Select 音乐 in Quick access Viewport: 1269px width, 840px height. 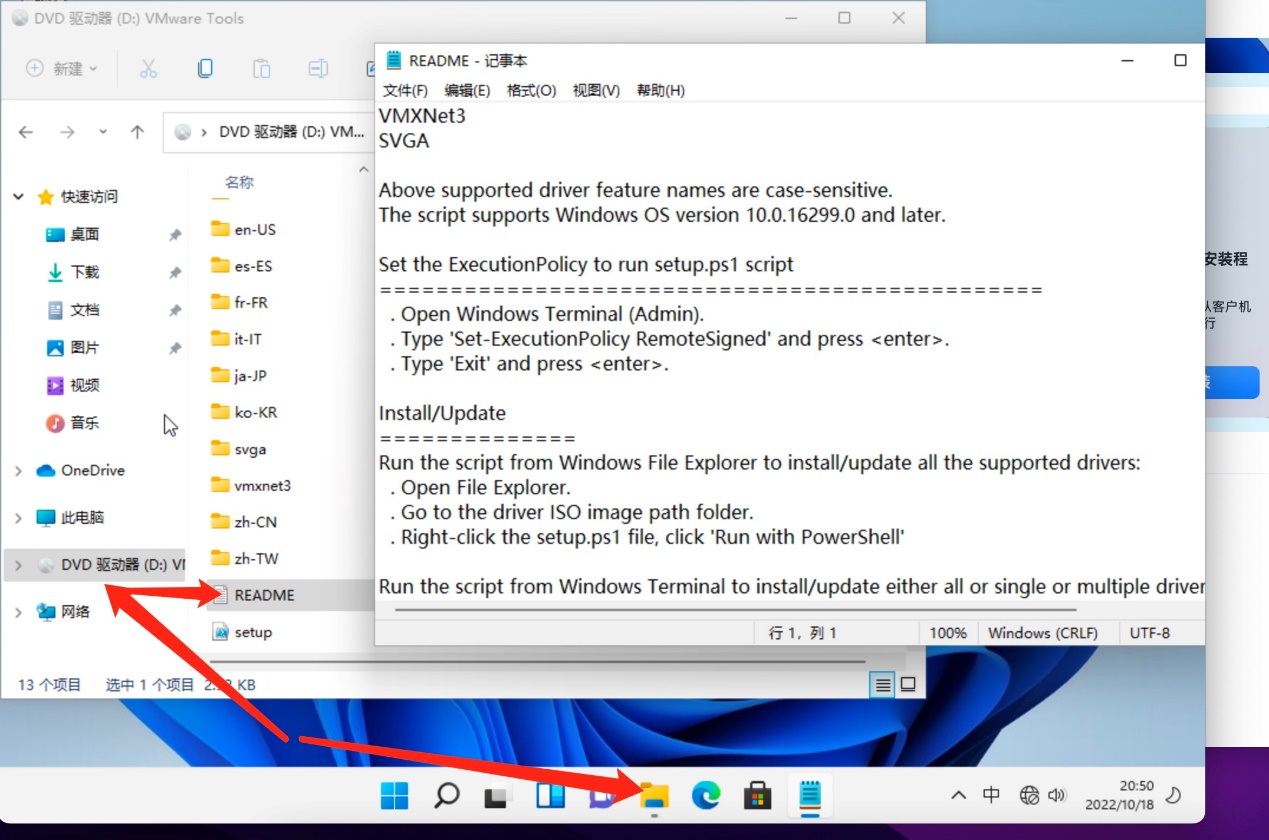tap(85, 423)
